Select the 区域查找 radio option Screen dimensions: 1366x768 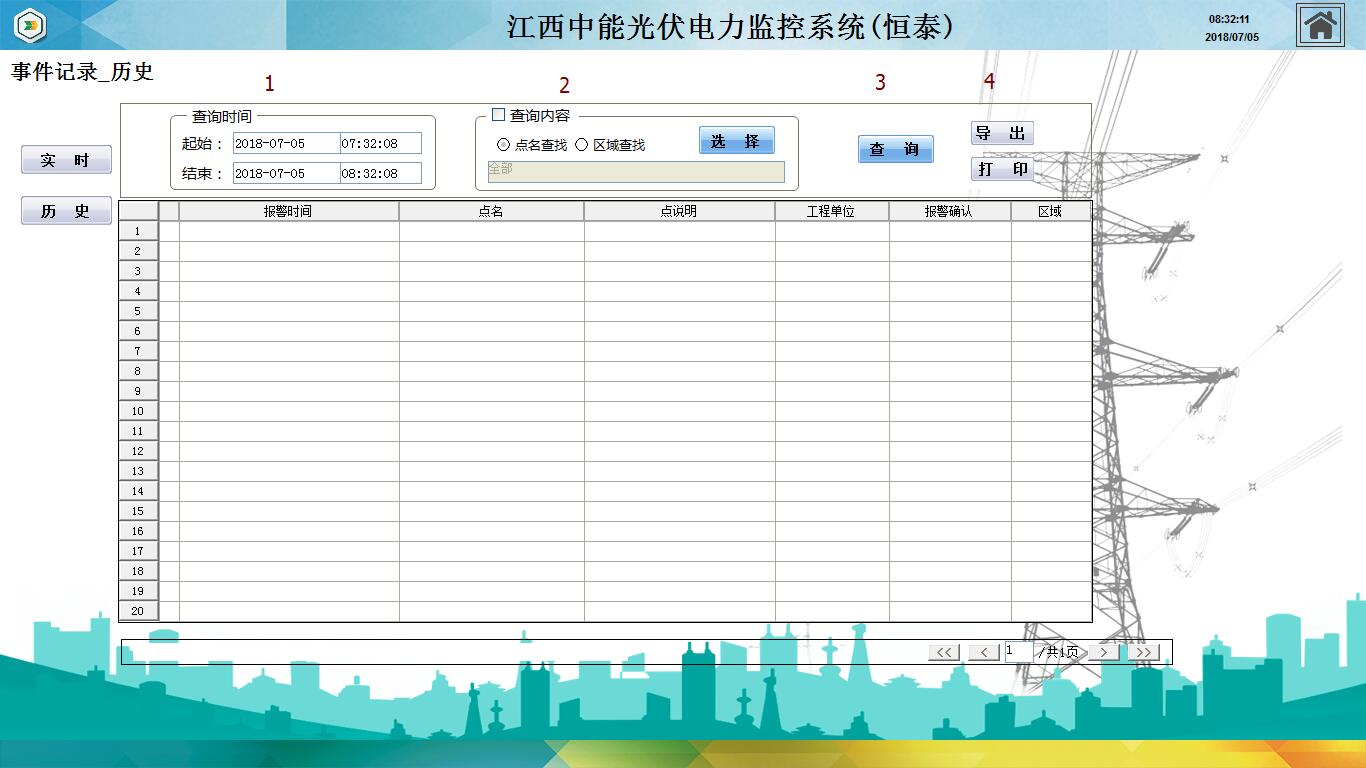pyautogui.click(x=582, y=145)
